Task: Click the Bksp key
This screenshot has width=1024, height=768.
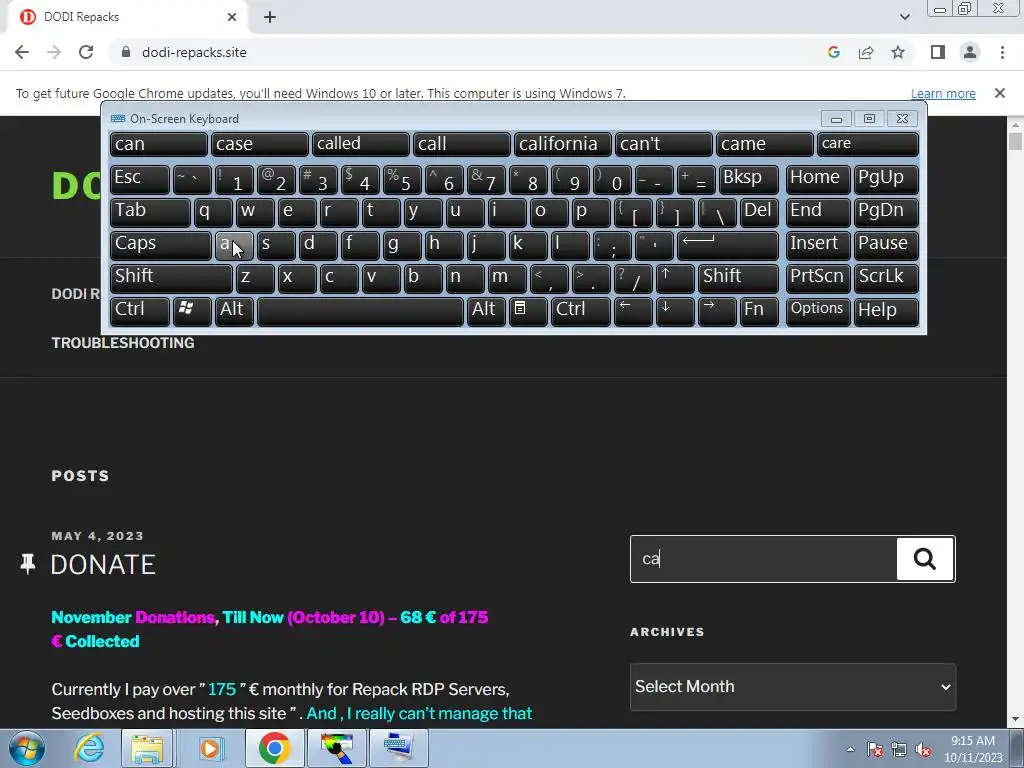Action: tap(748, 179)
